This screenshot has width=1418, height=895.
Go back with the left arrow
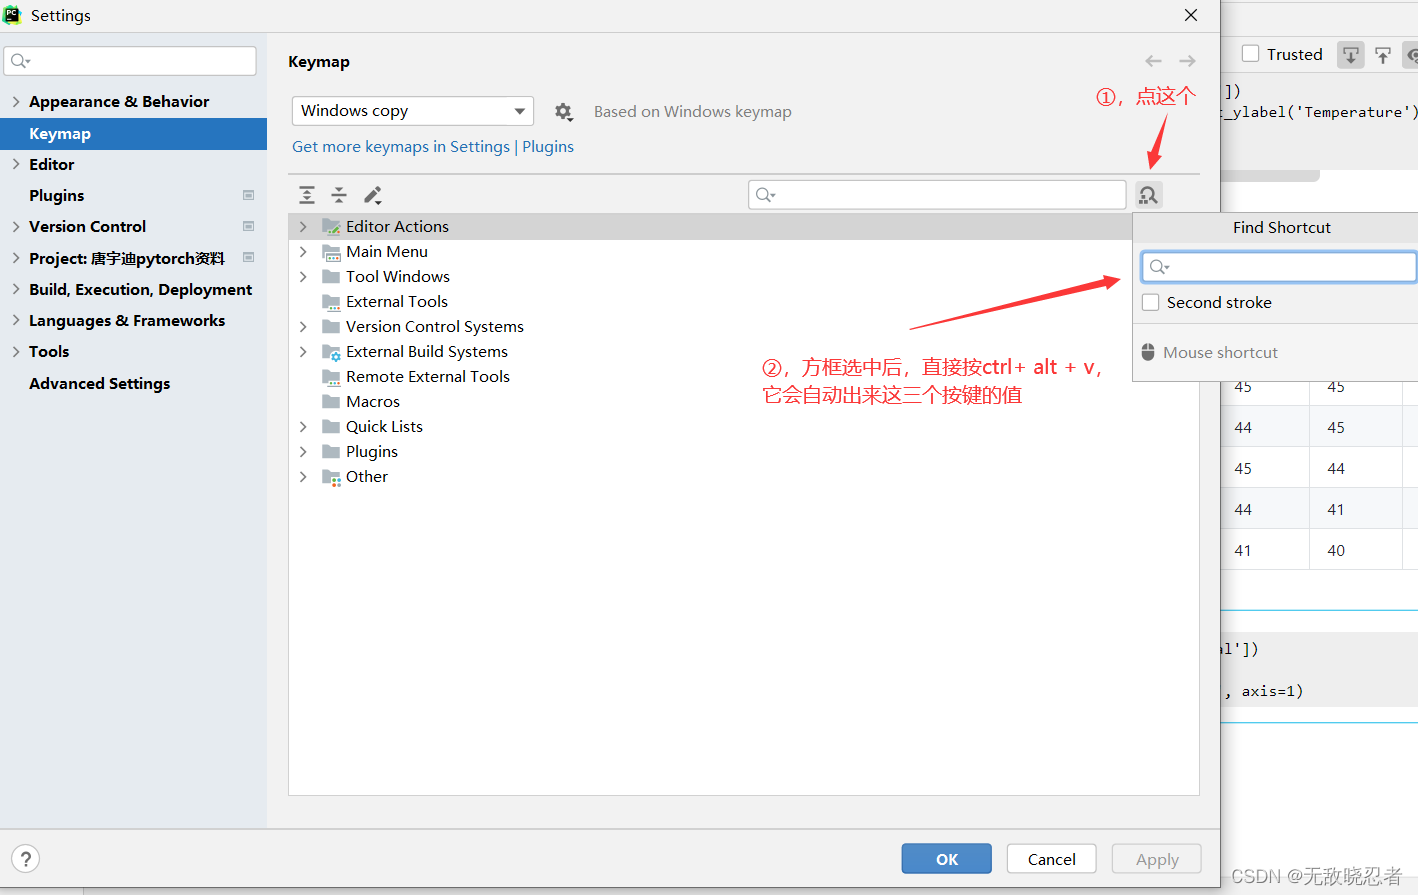(x=1153, y=61)
